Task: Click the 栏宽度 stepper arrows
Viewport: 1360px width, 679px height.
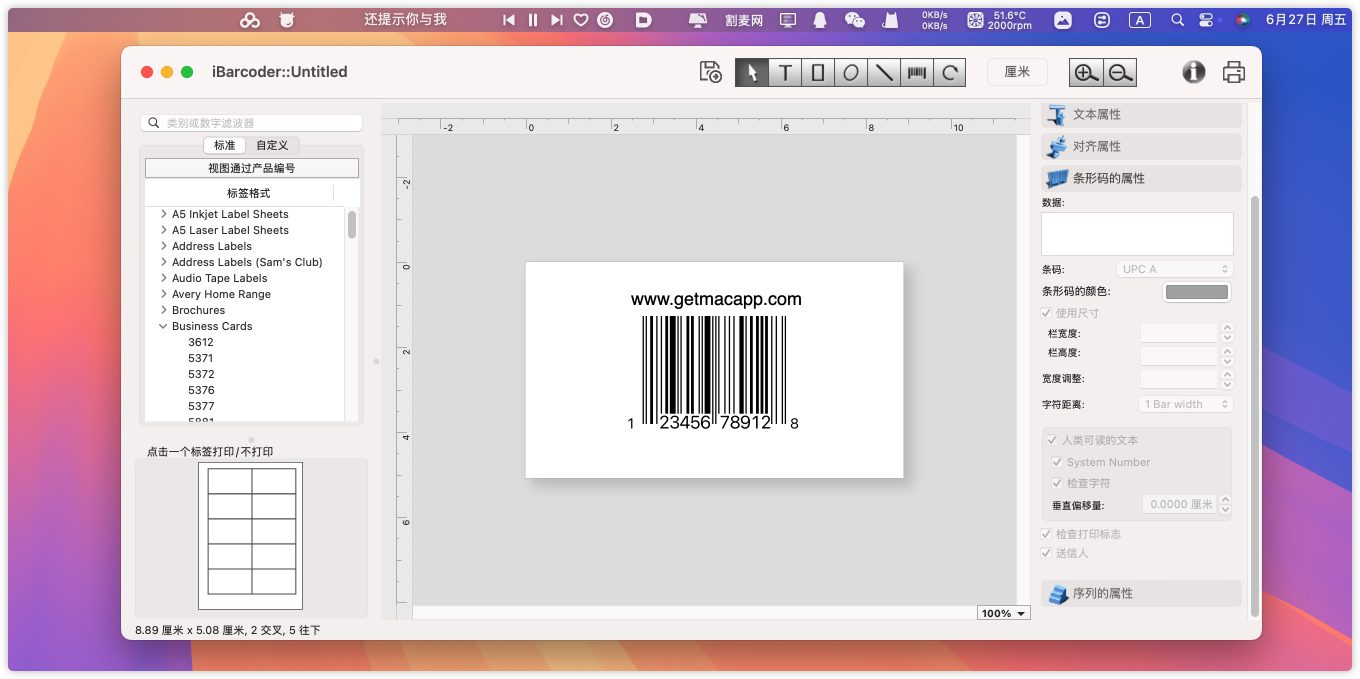Action: pos(1227,333)
